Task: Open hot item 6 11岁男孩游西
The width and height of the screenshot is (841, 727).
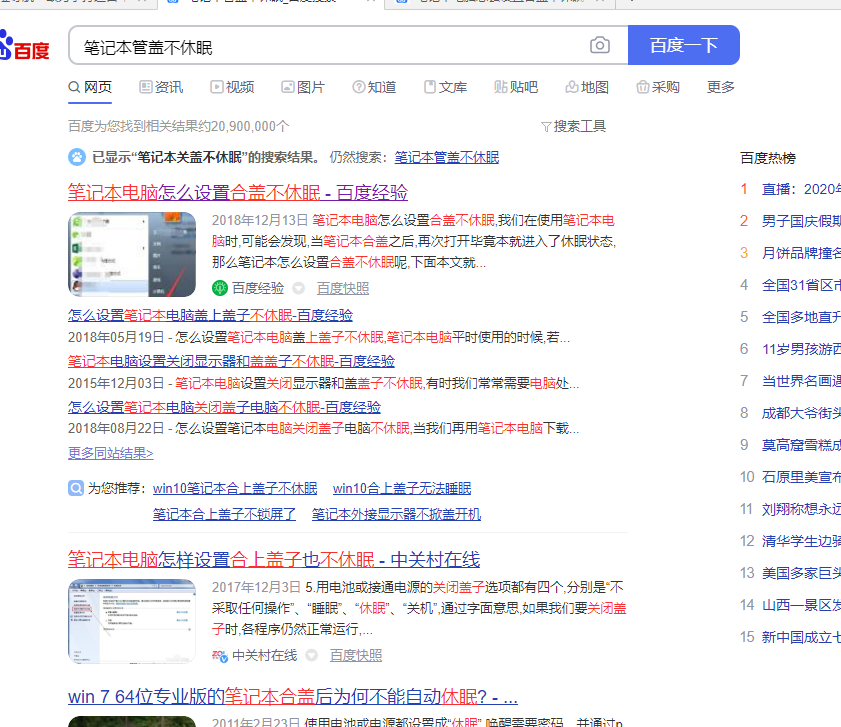Action: coord(801,349)
